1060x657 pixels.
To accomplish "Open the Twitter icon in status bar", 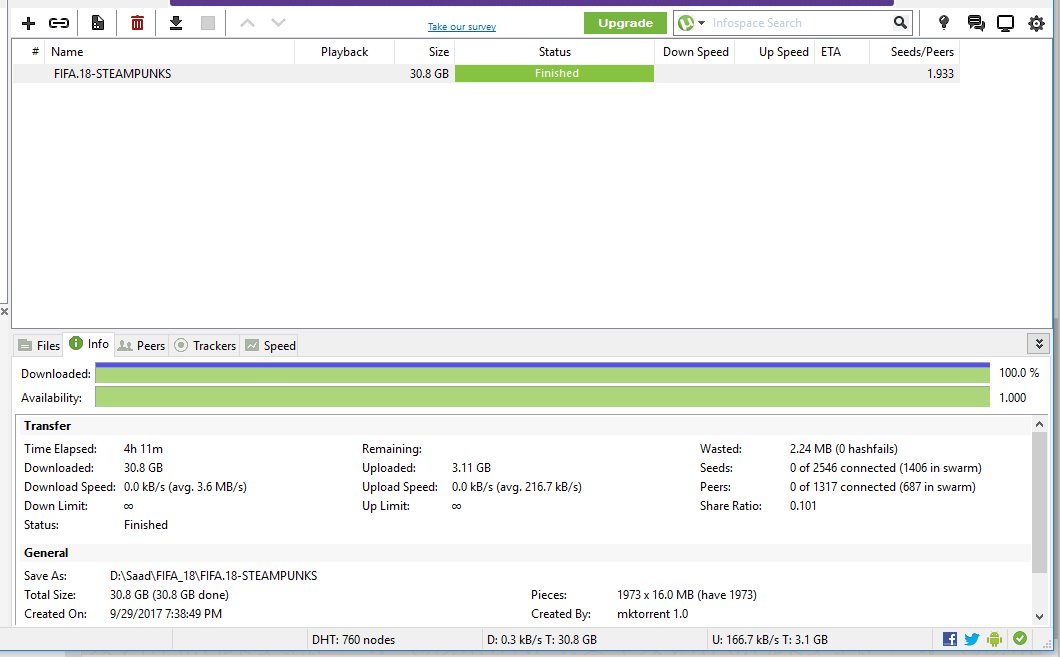I will (972, 639).
